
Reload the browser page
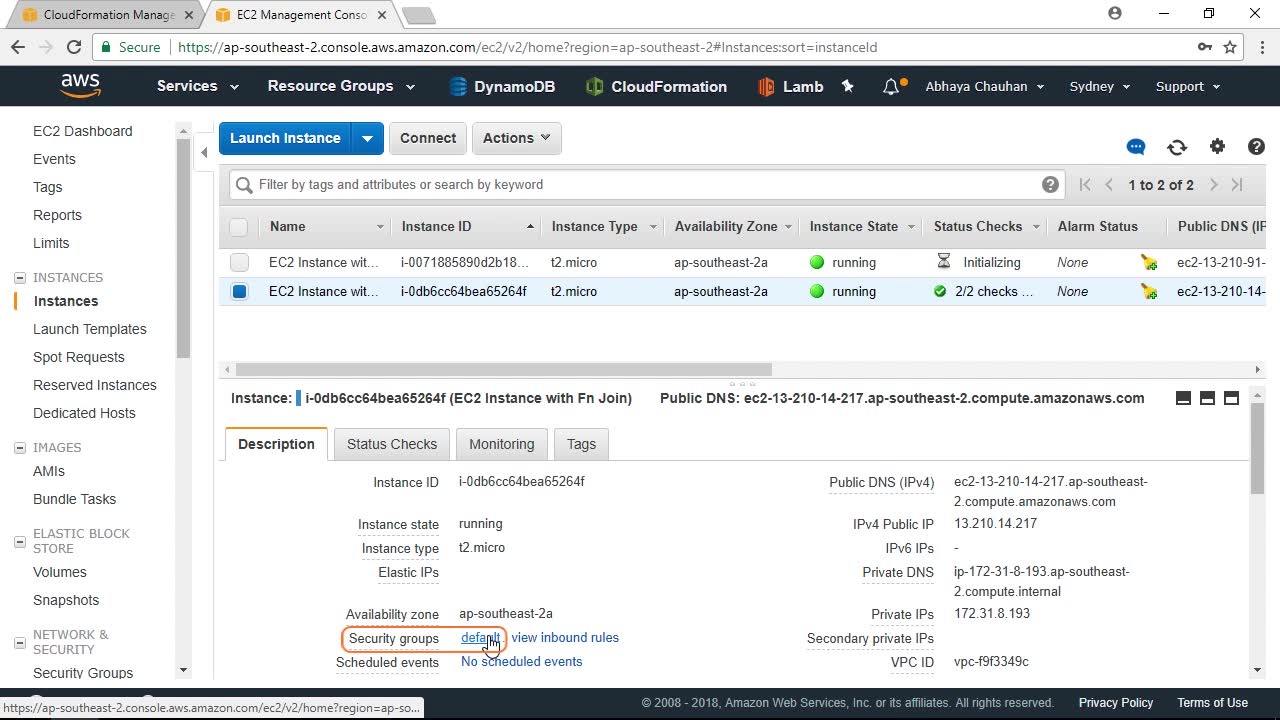click(x=73, y=47)
